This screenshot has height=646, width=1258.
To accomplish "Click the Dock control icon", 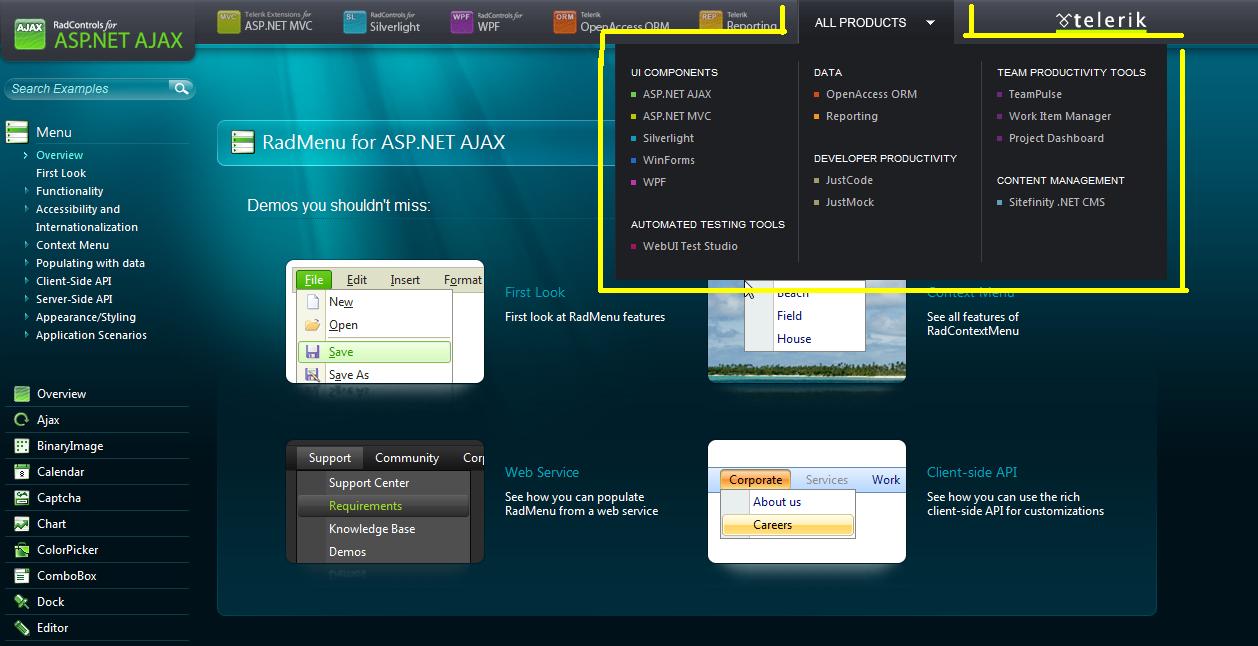I will [x=21, y=602].
